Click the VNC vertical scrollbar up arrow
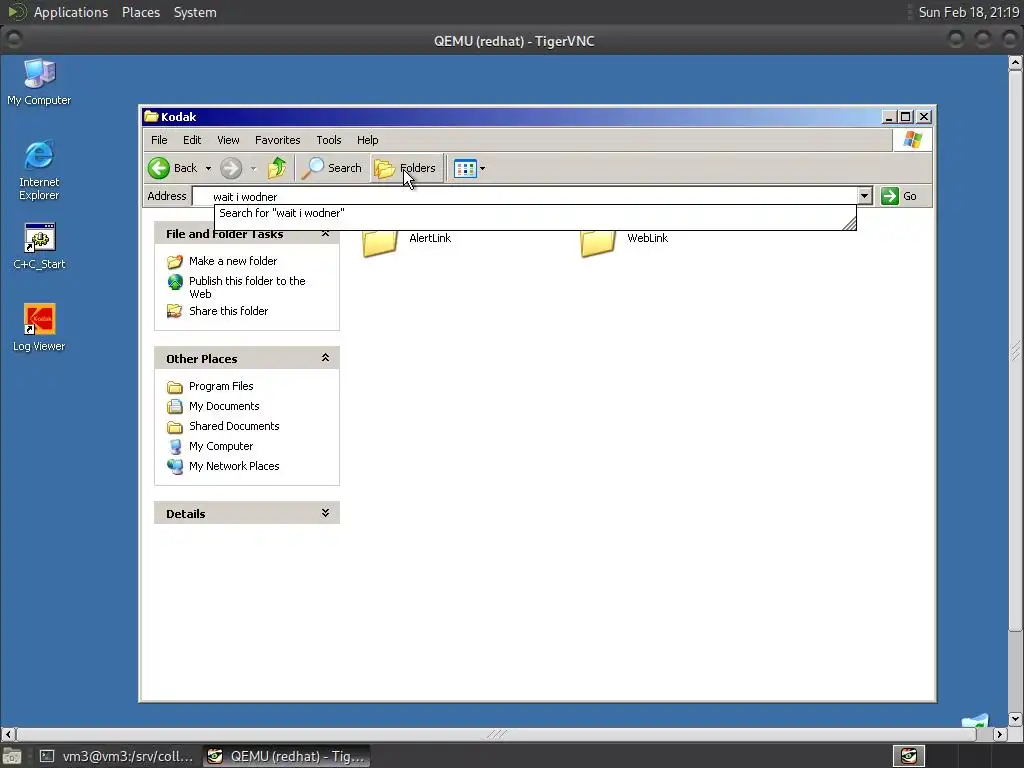Viewport: 1024px width, 768px height. 1015,63
